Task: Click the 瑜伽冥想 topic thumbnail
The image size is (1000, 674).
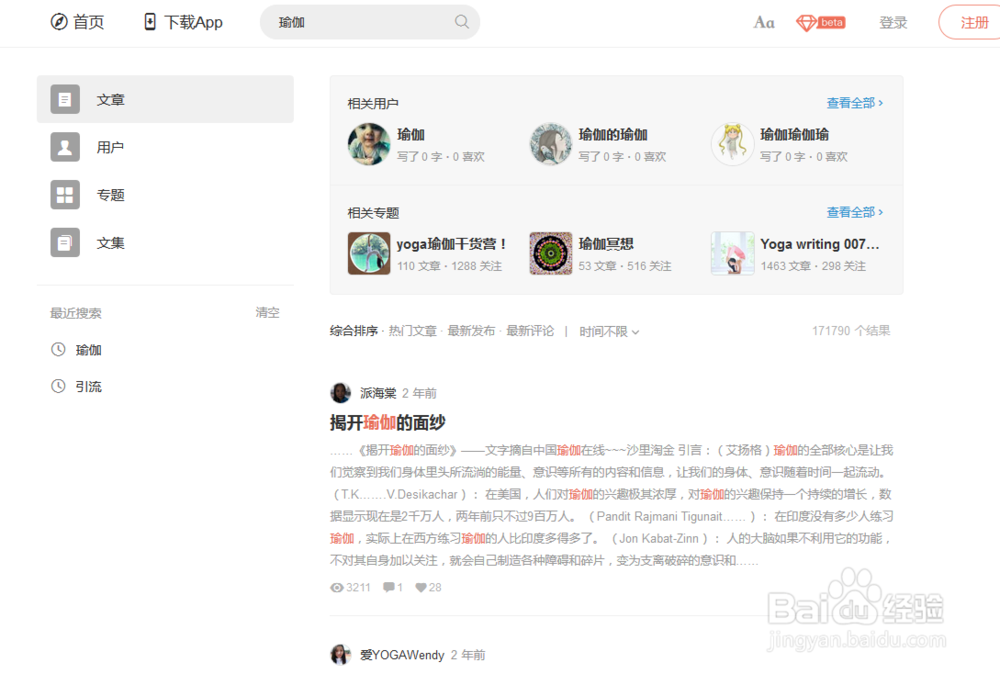Action: pyautogui.click(x=550, y=253)
